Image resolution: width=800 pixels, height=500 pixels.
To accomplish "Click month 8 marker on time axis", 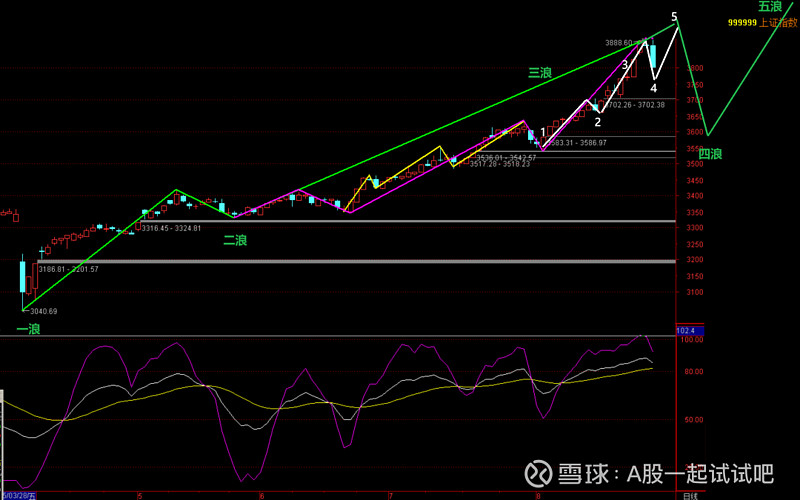I will coord(538,496).
